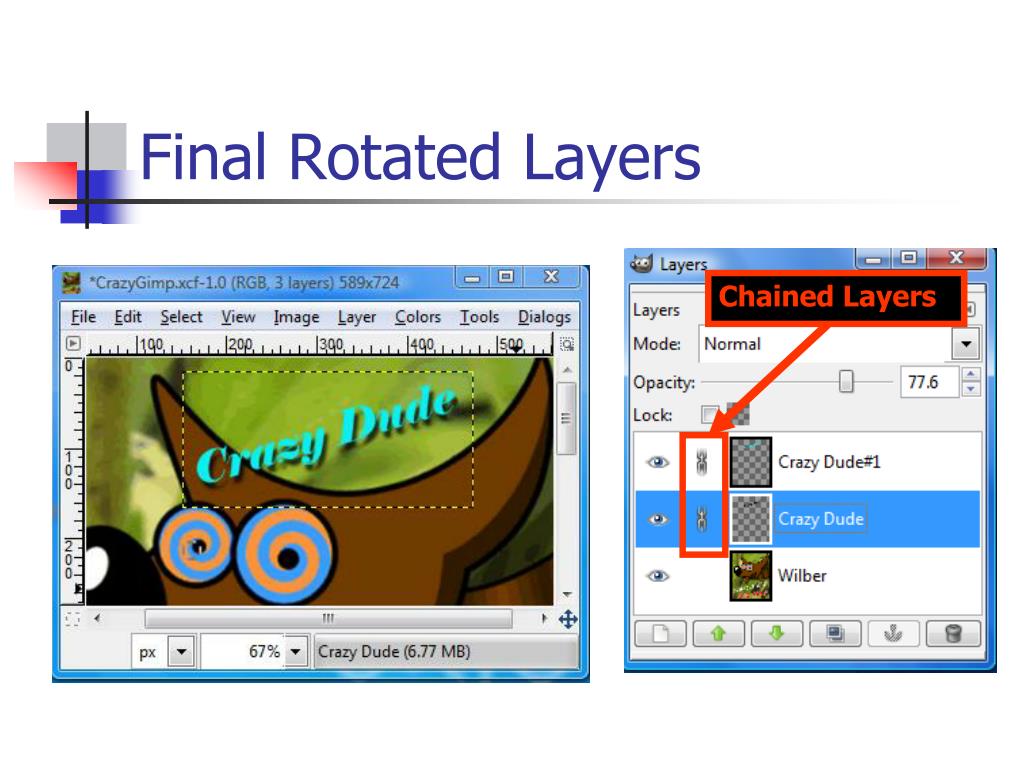Open the Tools menu
Screen dimensions: 1024x768
click(x=479, y=317)
